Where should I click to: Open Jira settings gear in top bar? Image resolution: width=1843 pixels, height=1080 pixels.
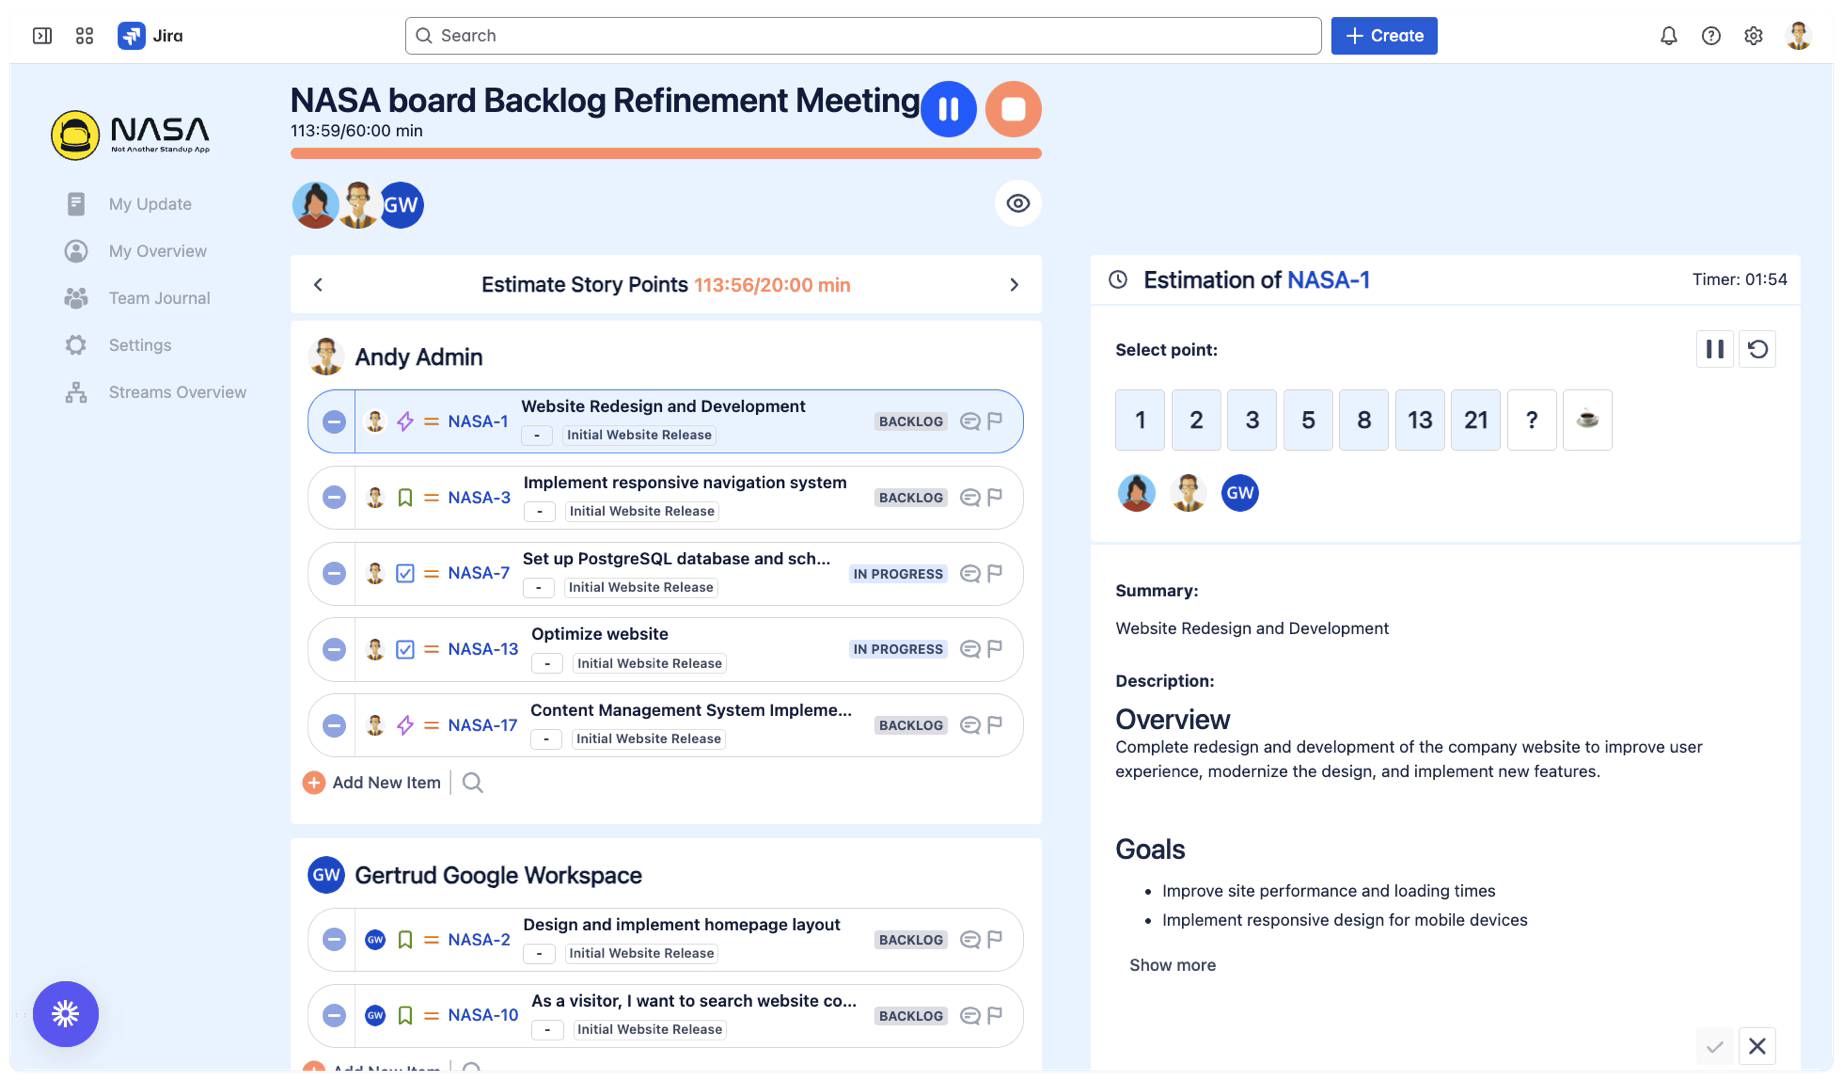point(1753,36)
